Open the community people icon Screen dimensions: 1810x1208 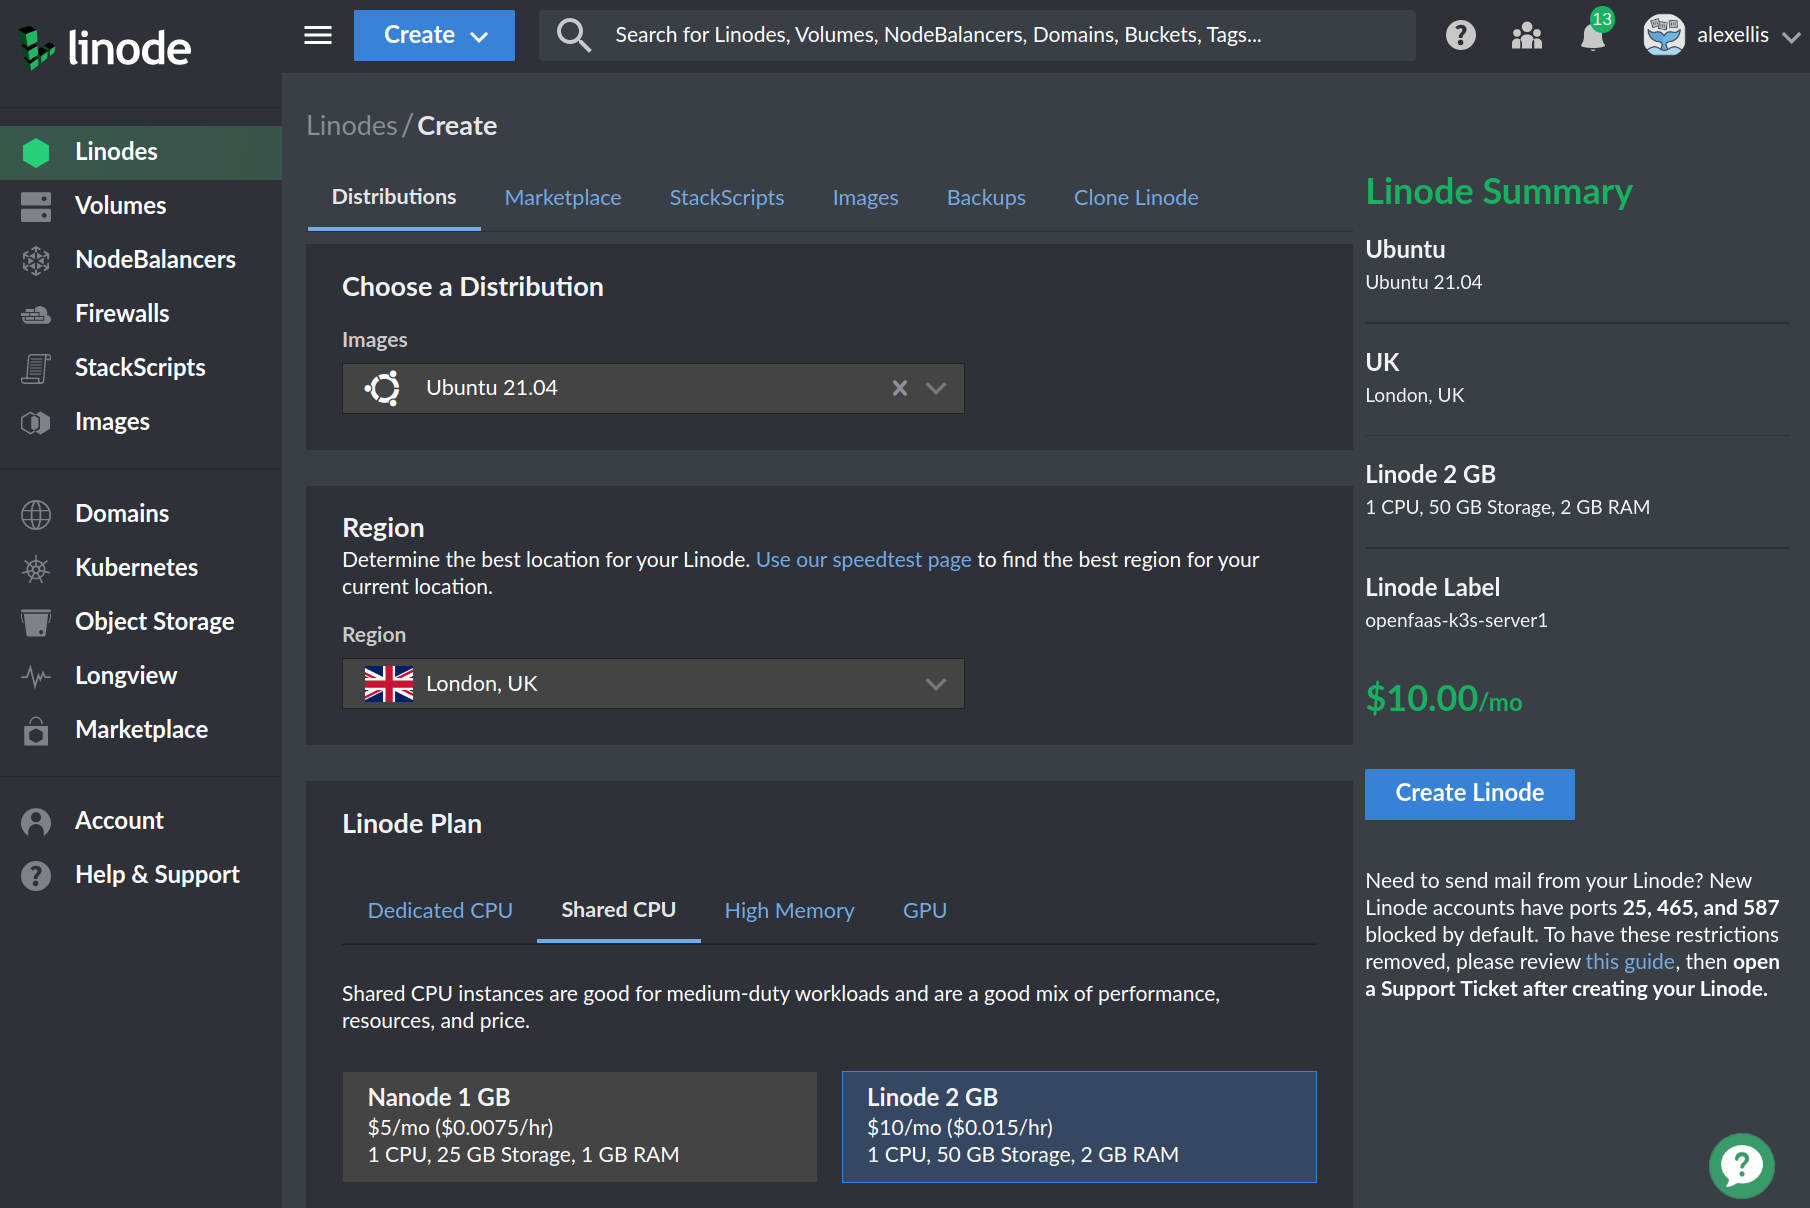tap(1526, 35)
